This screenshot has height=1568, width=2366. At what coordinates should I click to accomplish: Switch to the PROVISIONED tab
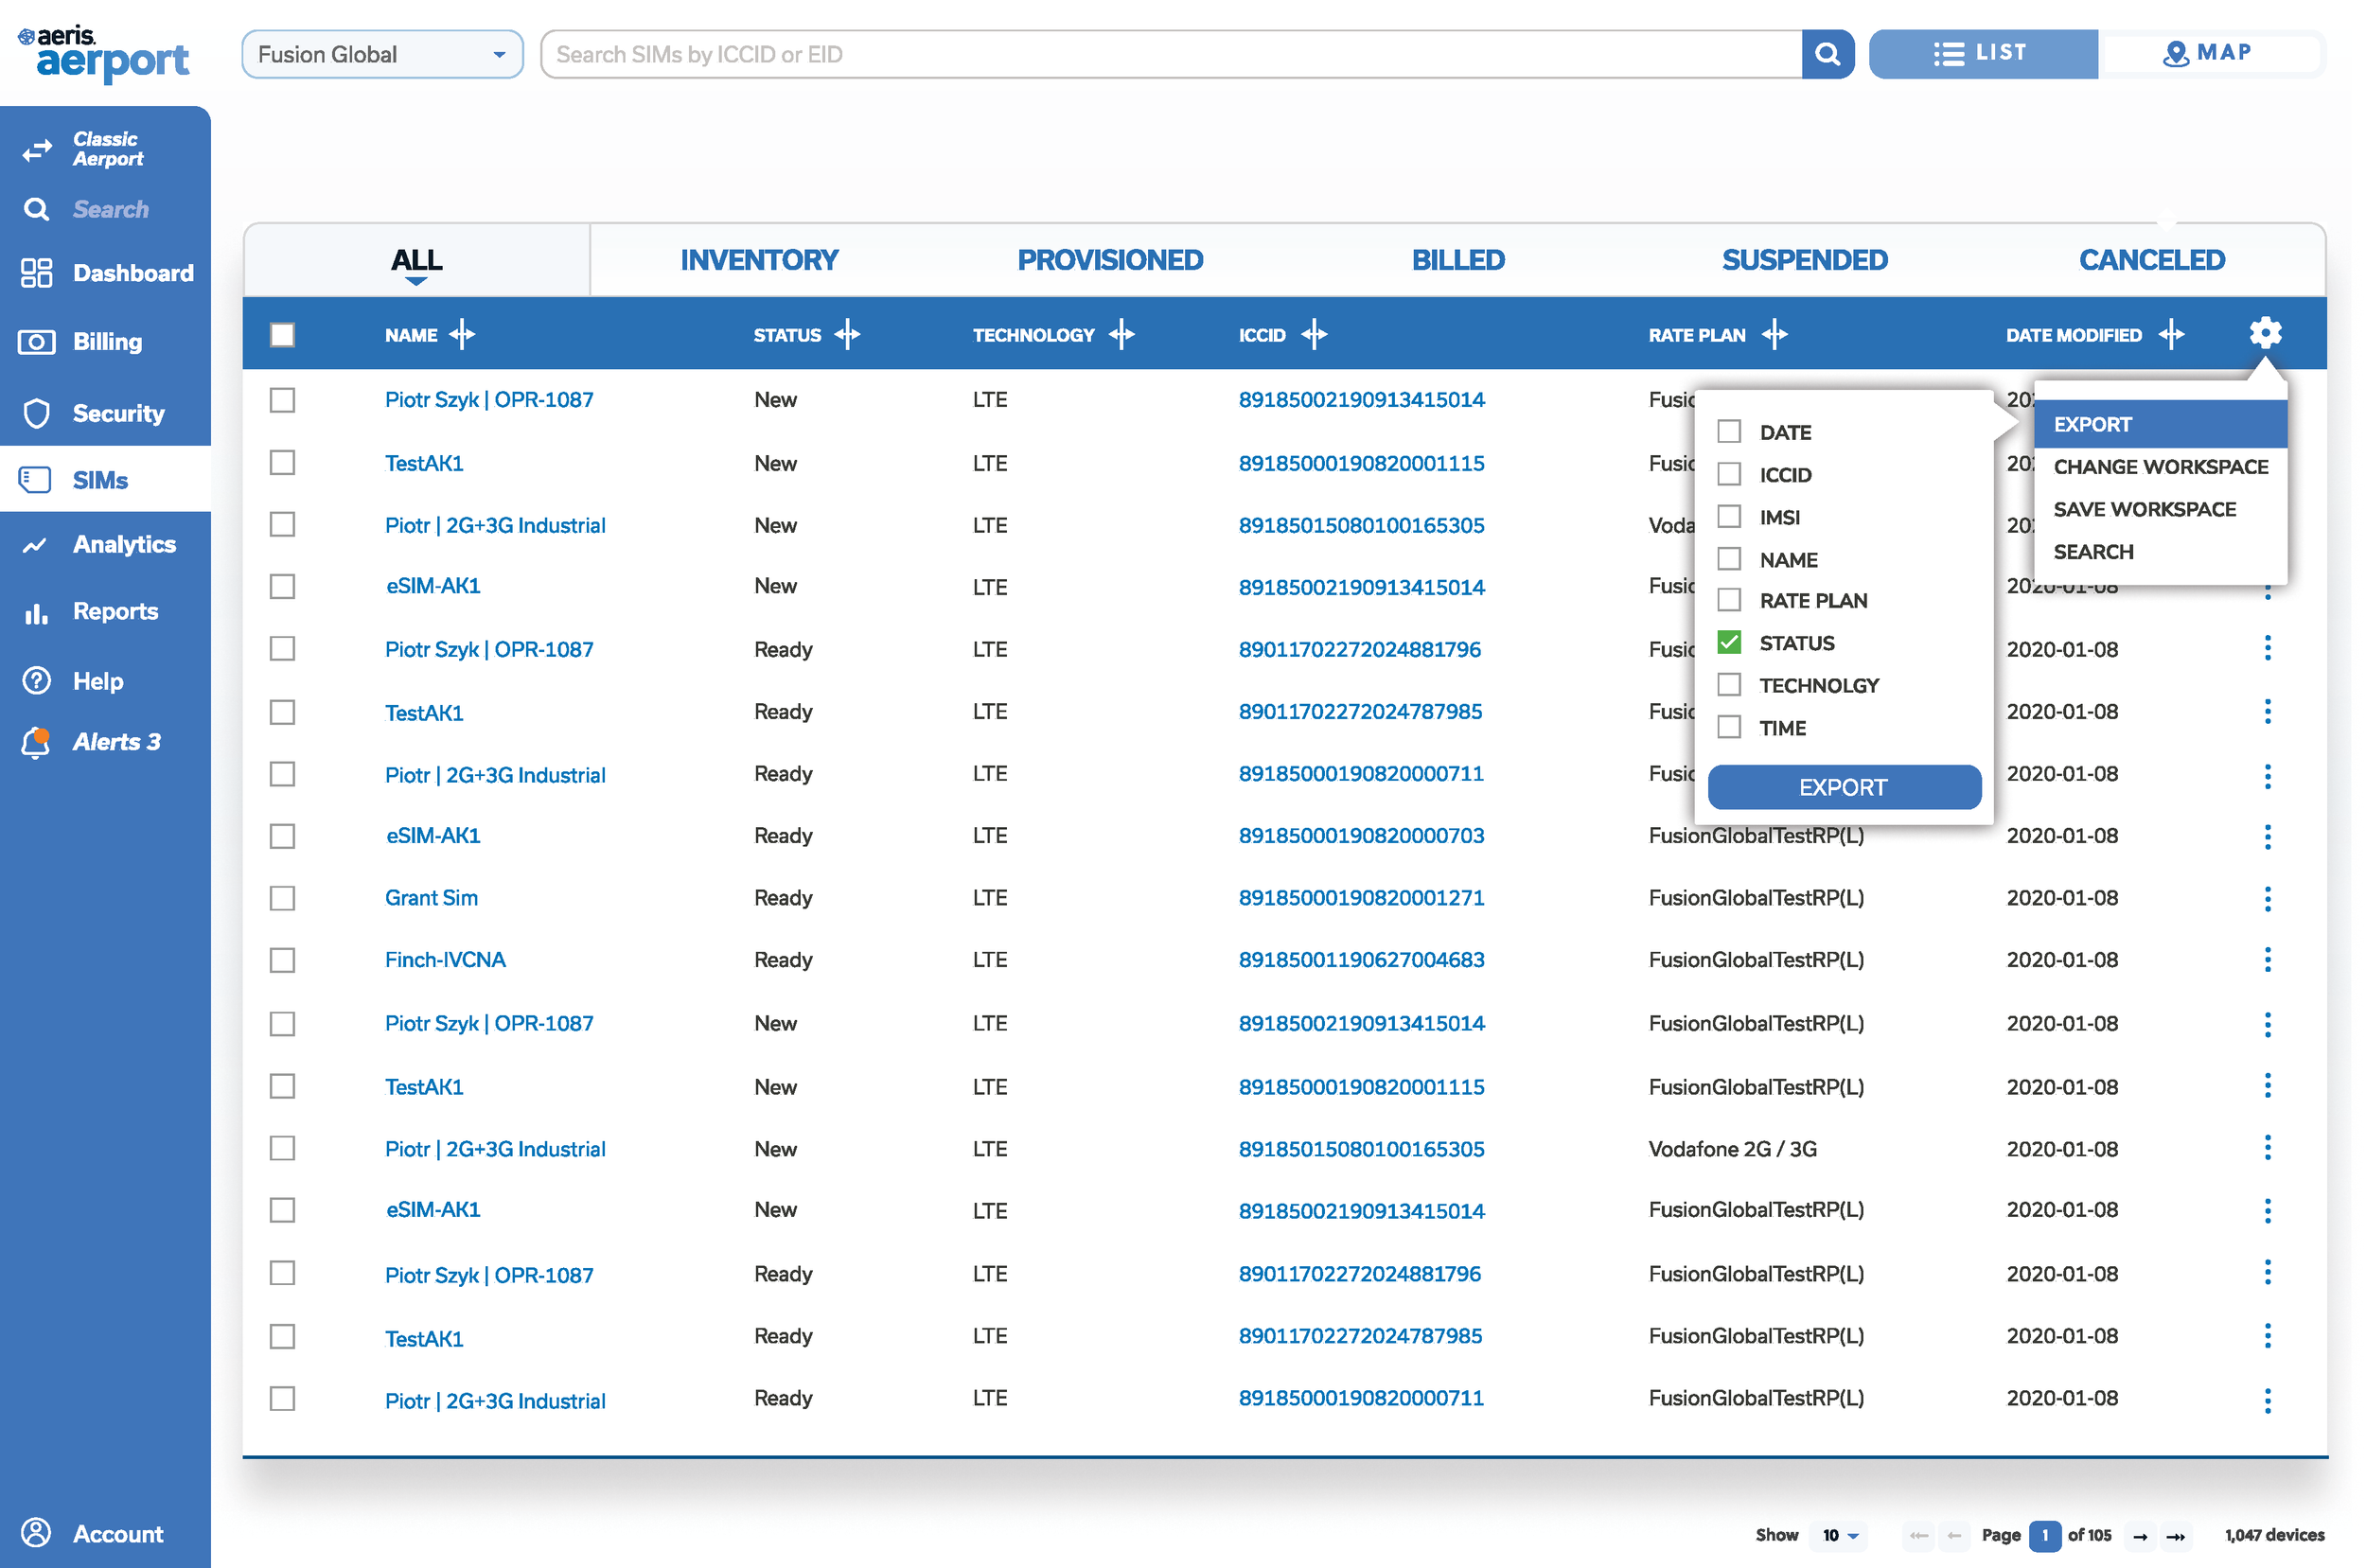pos(1109,260)
